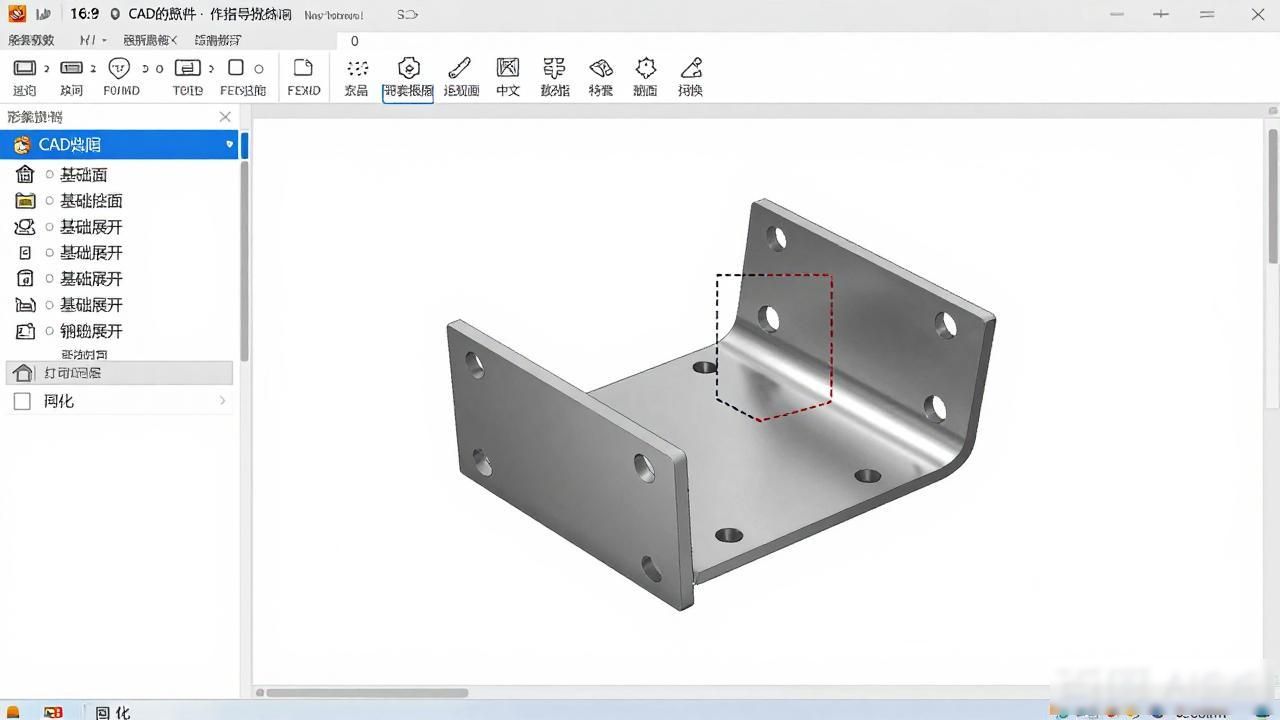
Task: Click the gray house-icon button in side panel
Action: click(119, 373)
